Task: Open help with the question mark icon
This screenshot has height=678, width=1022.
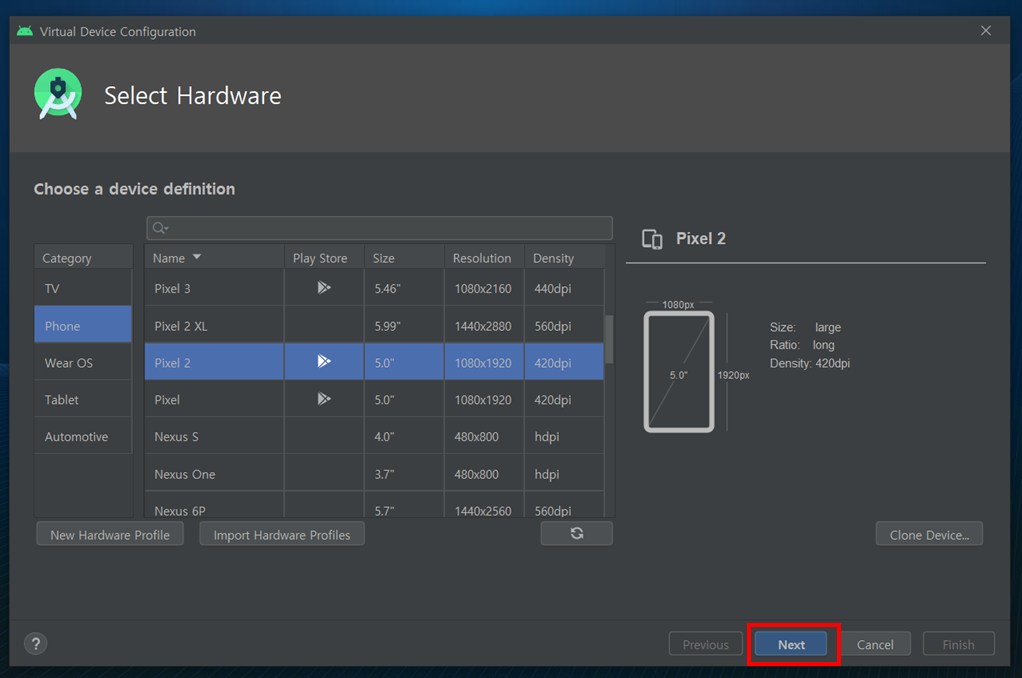Action: pyautogui.click(x=36, y=644)
